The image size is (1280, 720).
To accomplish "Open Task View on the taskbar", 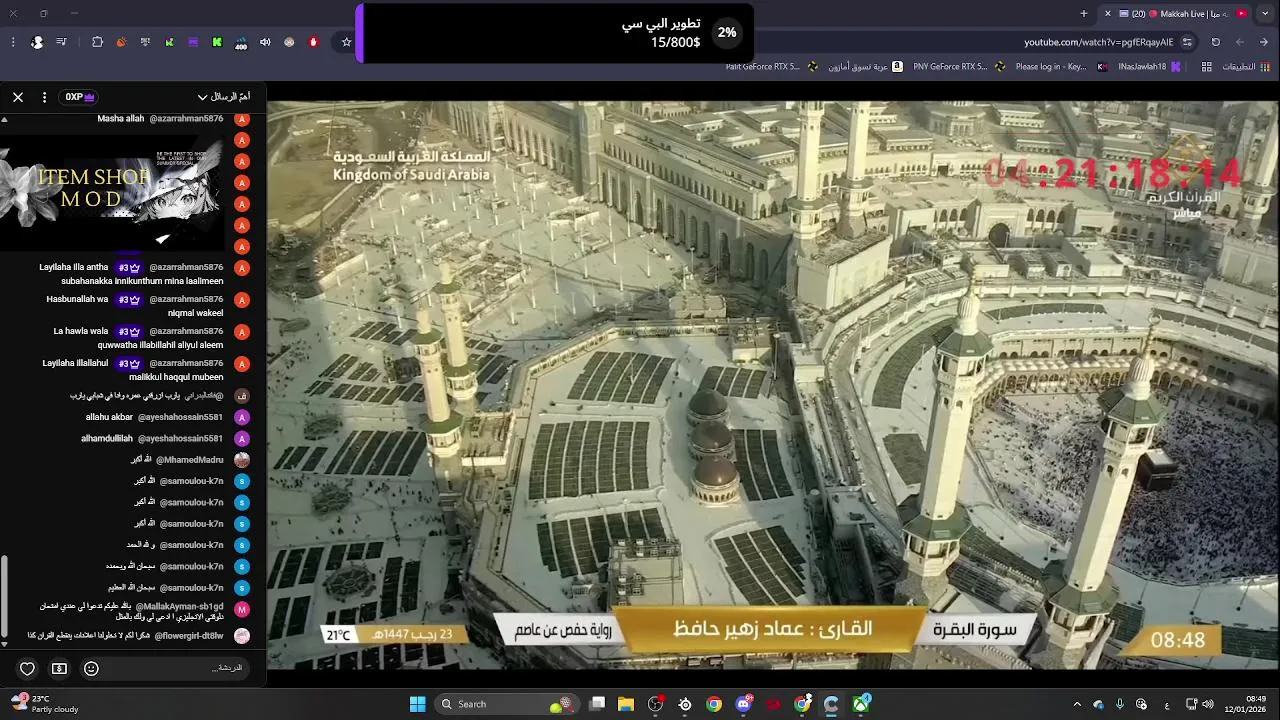I will [x=597, y=704].
